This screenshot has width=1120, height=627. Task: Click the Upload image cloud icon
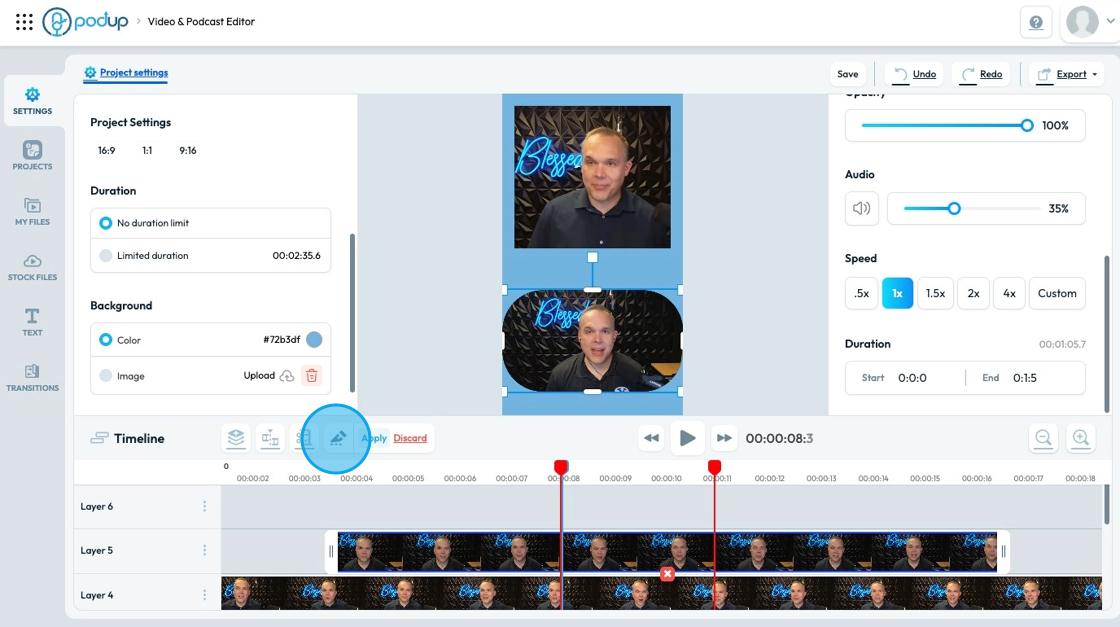point(286,376)
